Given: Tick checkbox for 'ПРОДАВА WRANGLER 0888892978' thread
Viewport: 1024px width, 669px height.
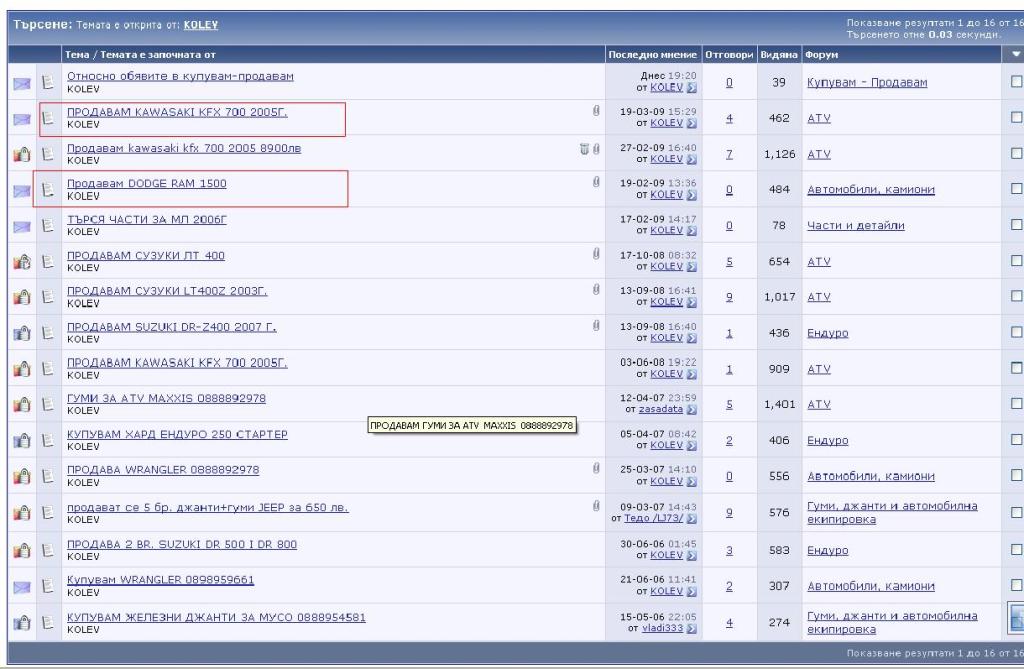Looking at the screenshot, I should click(x=1017, y=475).
